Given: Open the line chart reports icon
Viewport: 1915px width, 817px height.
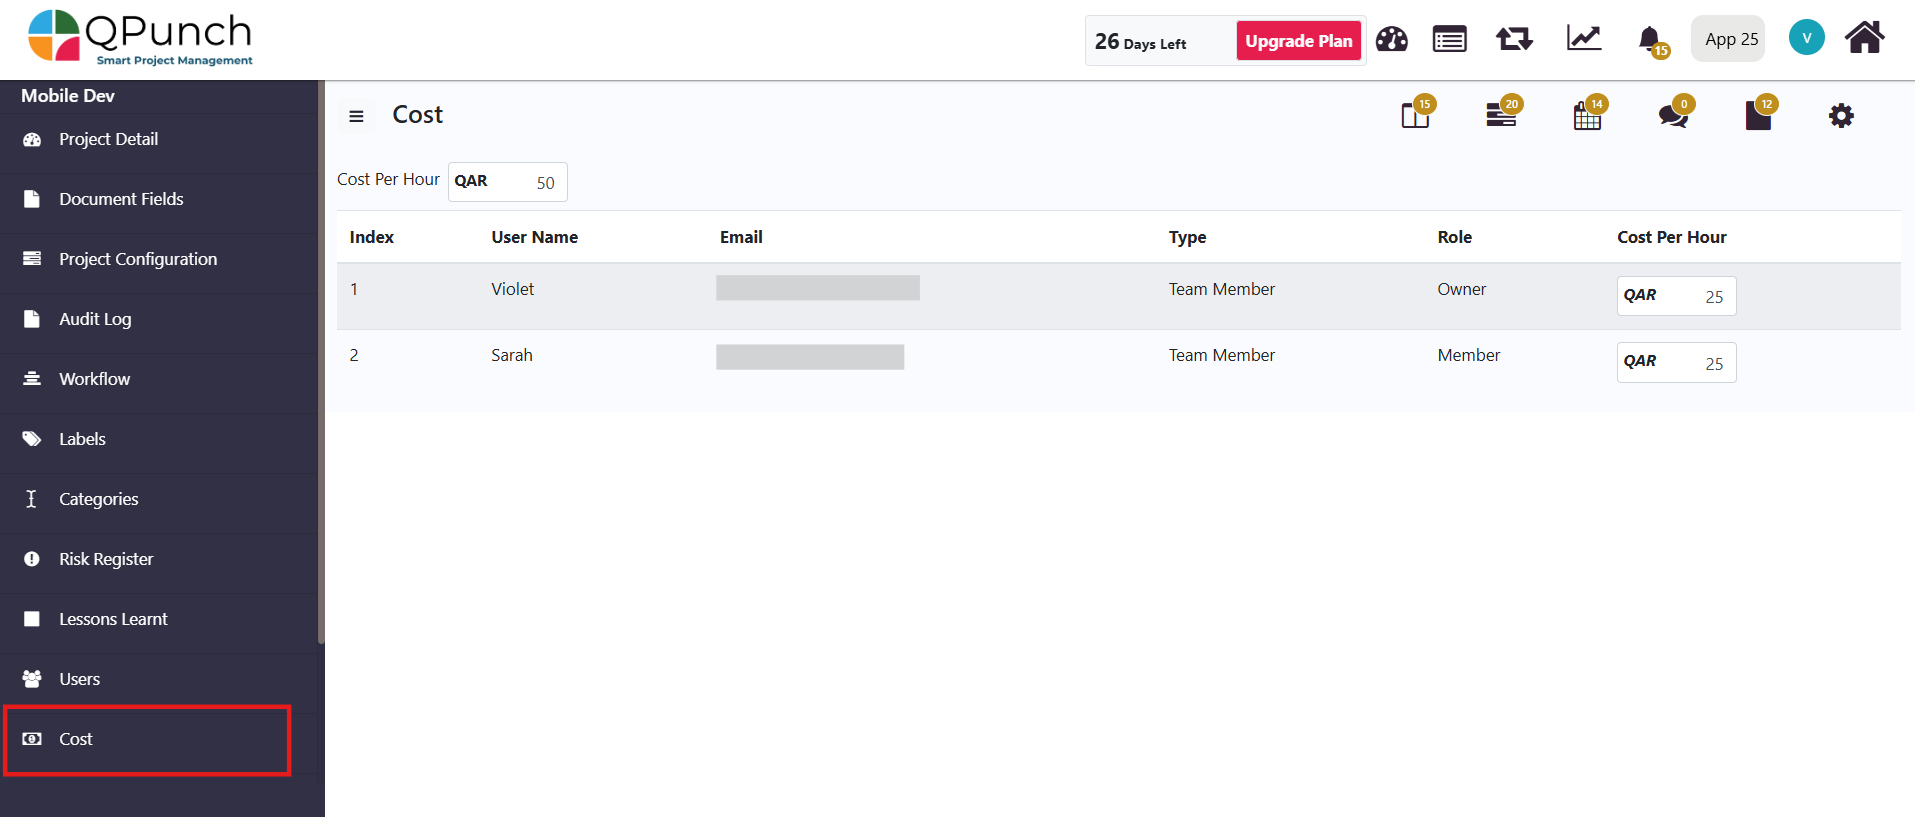Looking at the screenshot, I should click(1584, 39).
